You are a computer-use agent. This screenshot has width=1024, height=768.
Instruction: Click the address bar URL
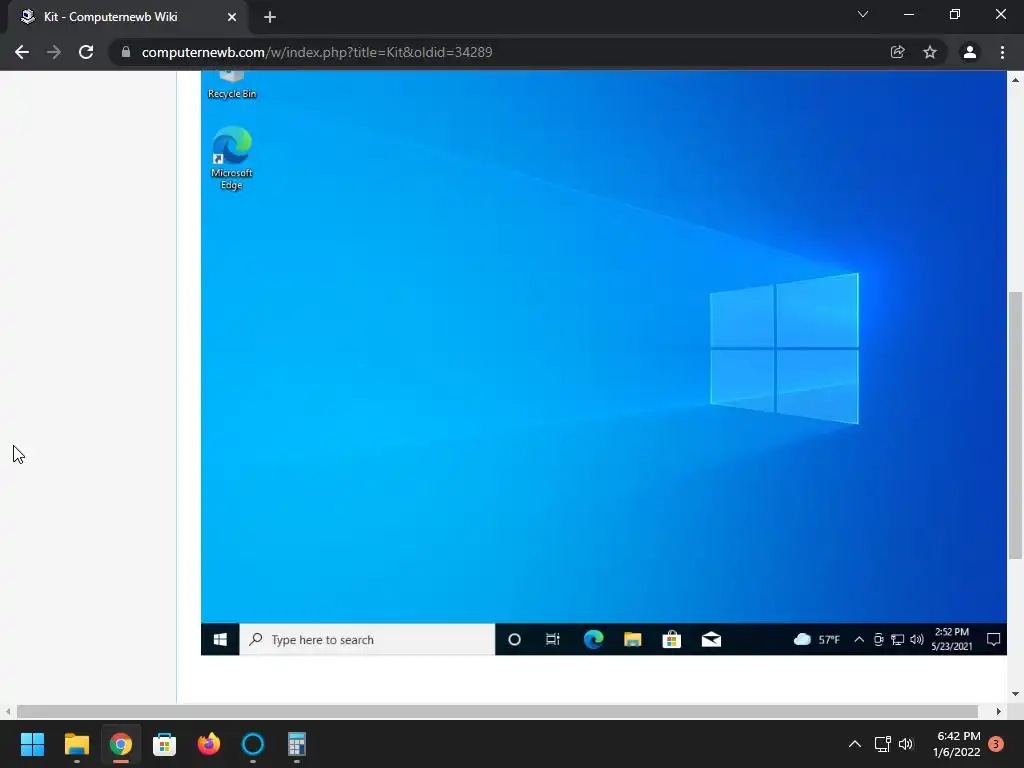317,52
